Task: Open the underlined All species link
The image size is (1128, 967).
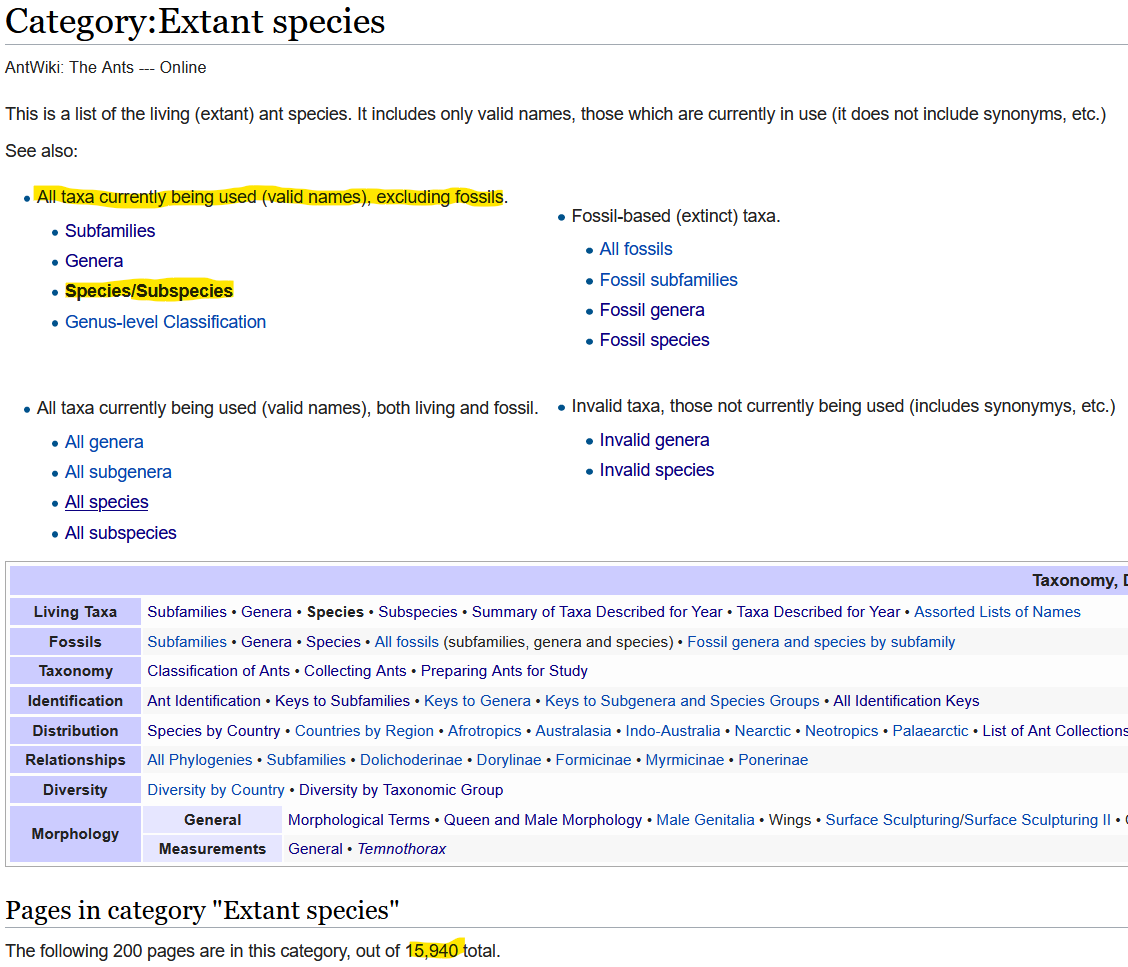Action: click(106, 502)
